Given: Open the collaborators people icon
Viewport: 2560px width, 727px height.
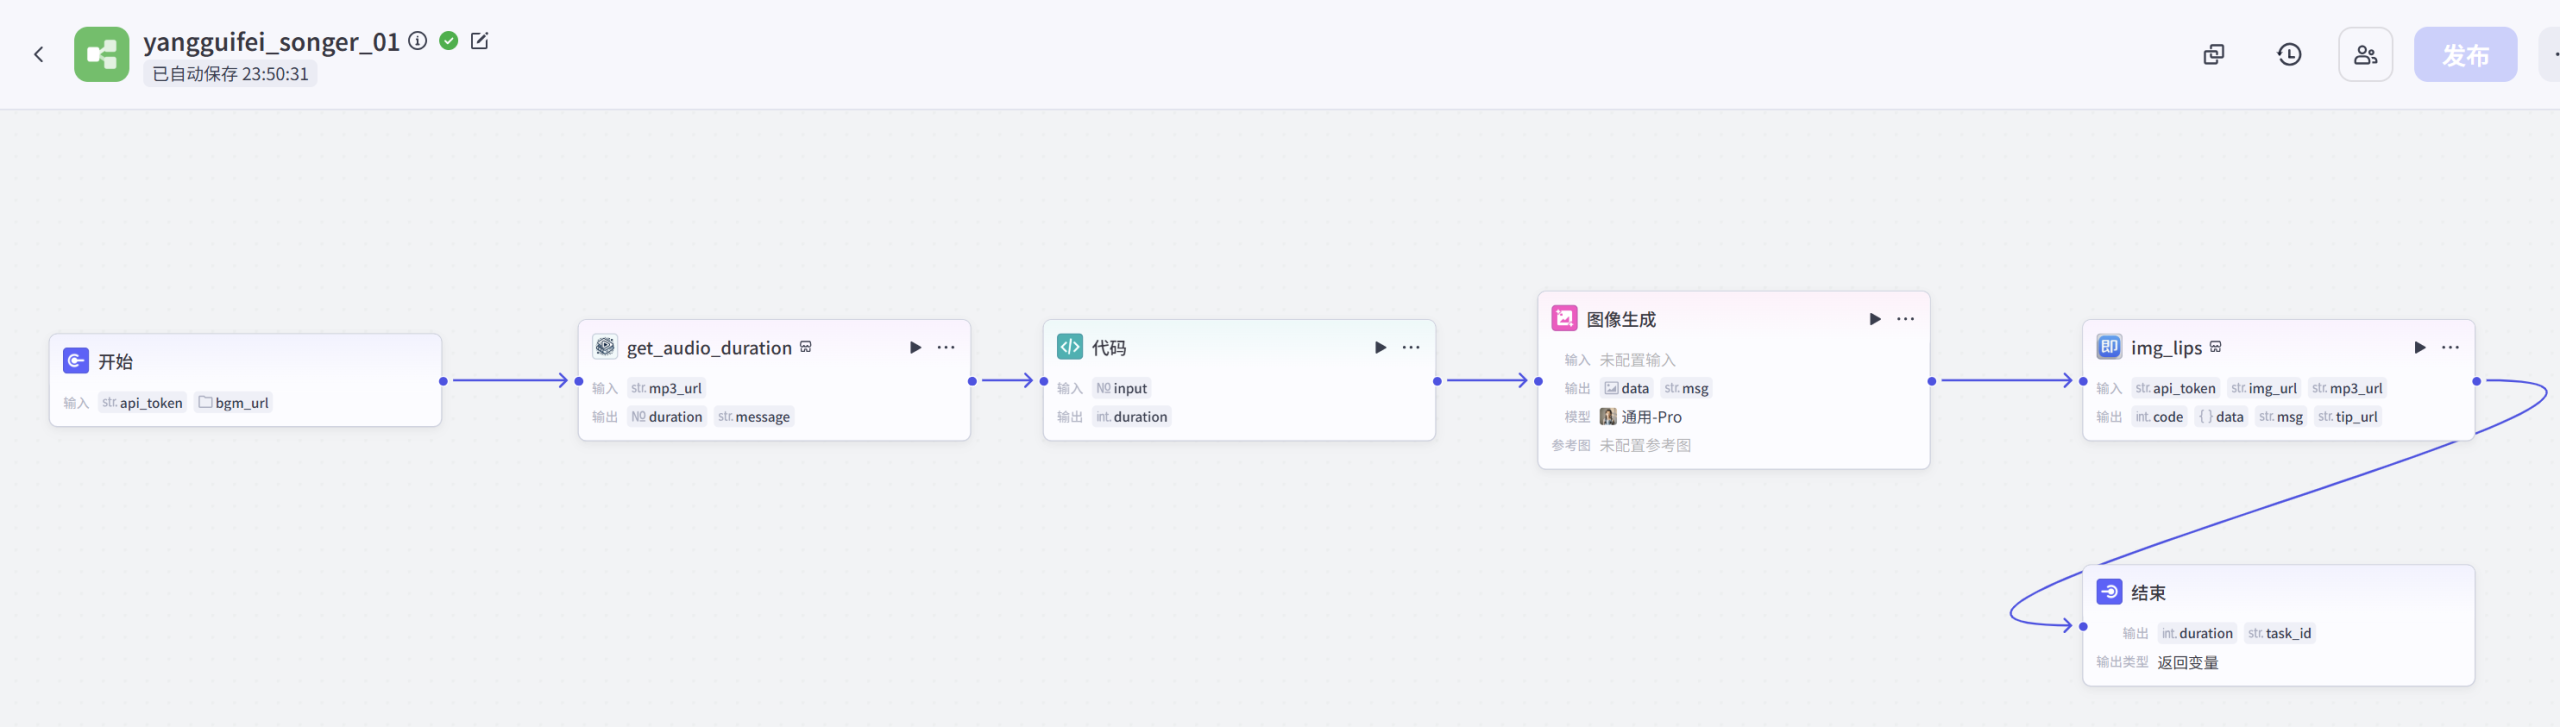Looking at the screenshot, I should pyautogui.click(x=2365, y=55).
